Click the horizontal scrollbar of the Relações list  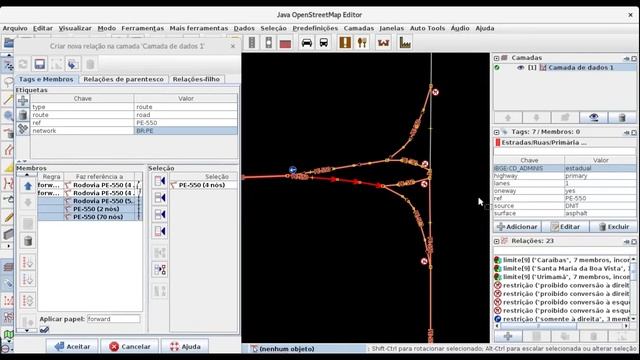click(561, 326)
